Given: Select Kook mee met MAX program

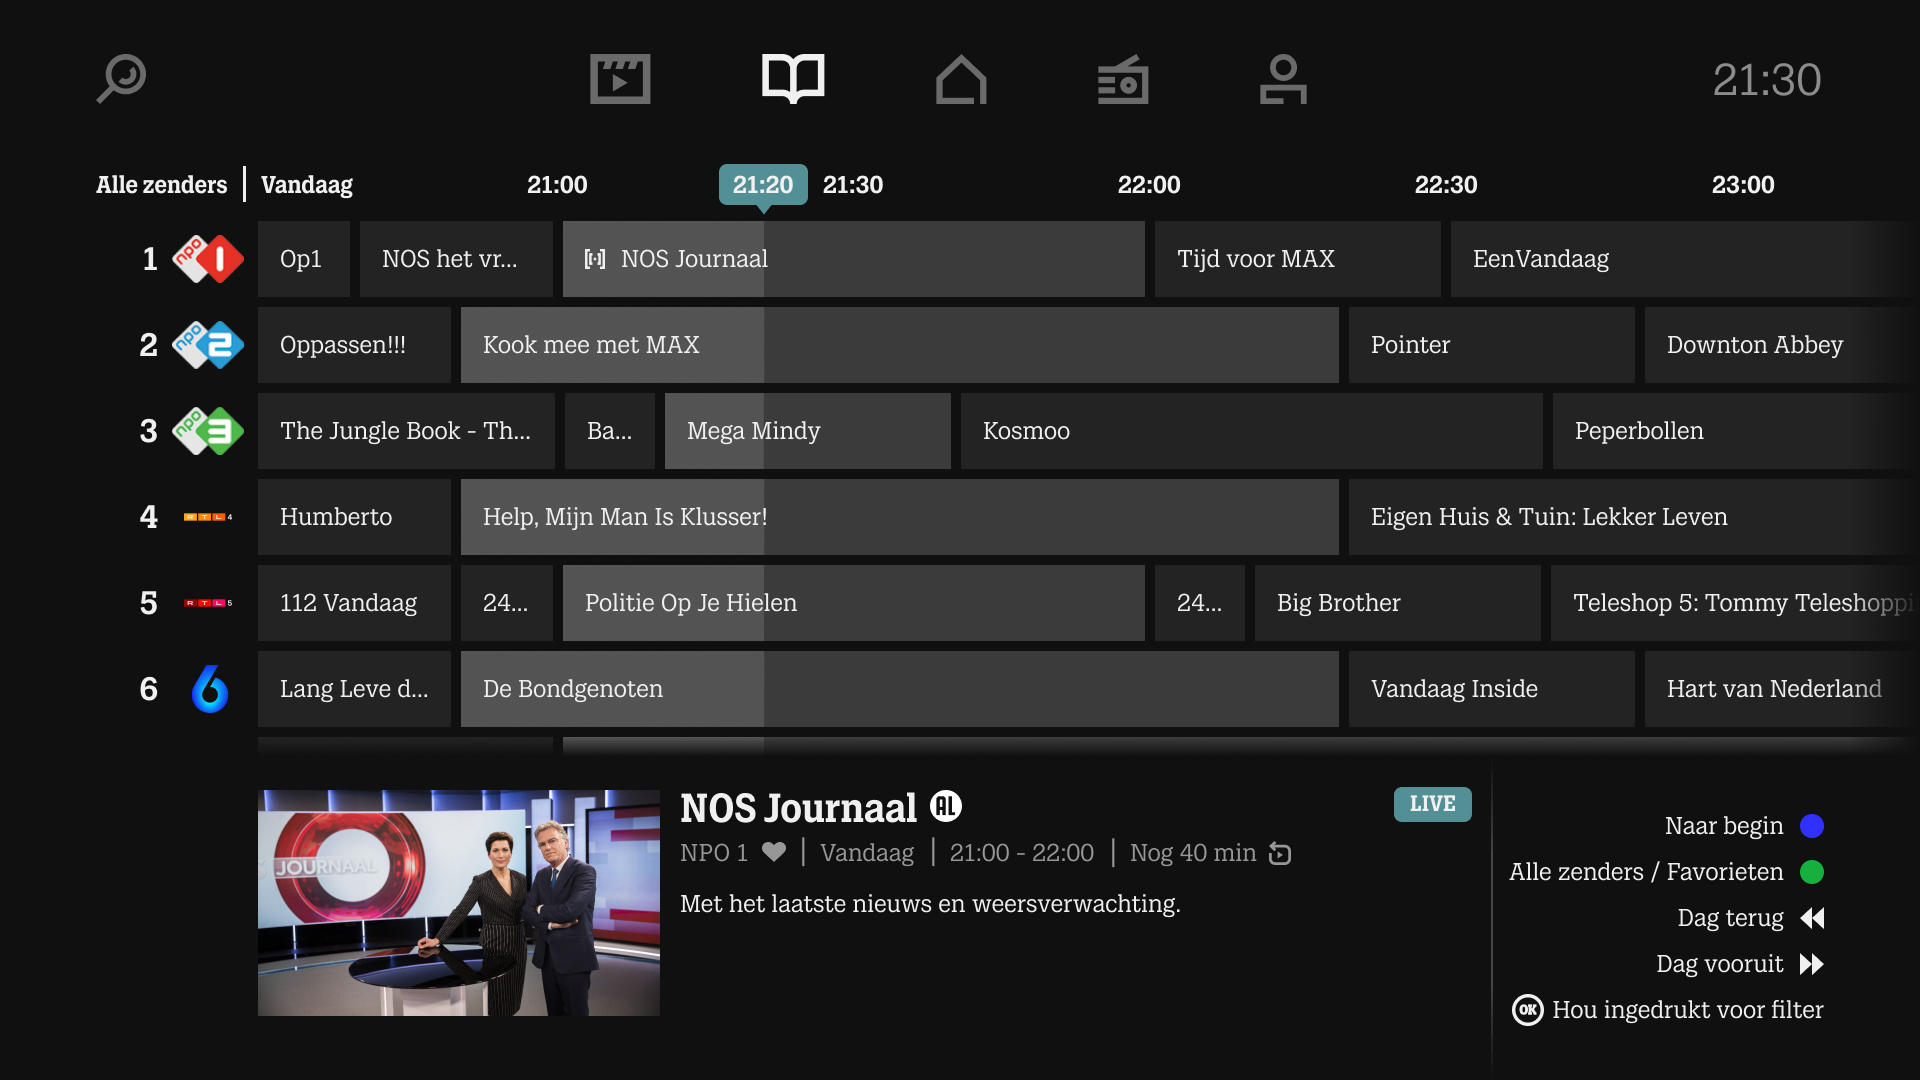Looking at the screenshot, I should point(900,345).
